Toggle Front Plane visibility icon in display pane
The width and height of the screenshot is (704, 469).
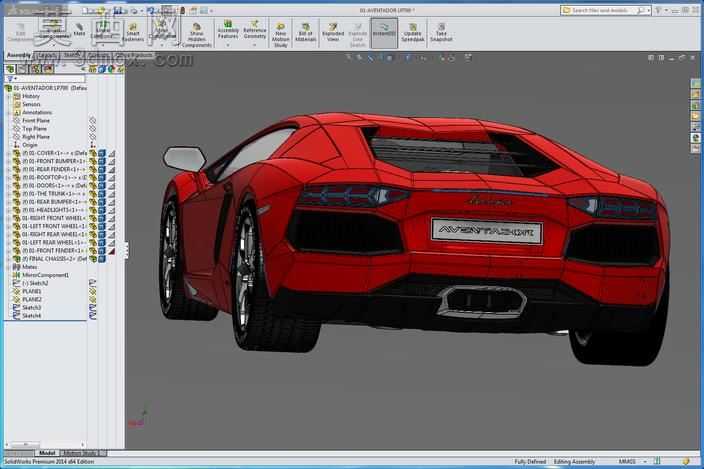click(x=92, y=120)
